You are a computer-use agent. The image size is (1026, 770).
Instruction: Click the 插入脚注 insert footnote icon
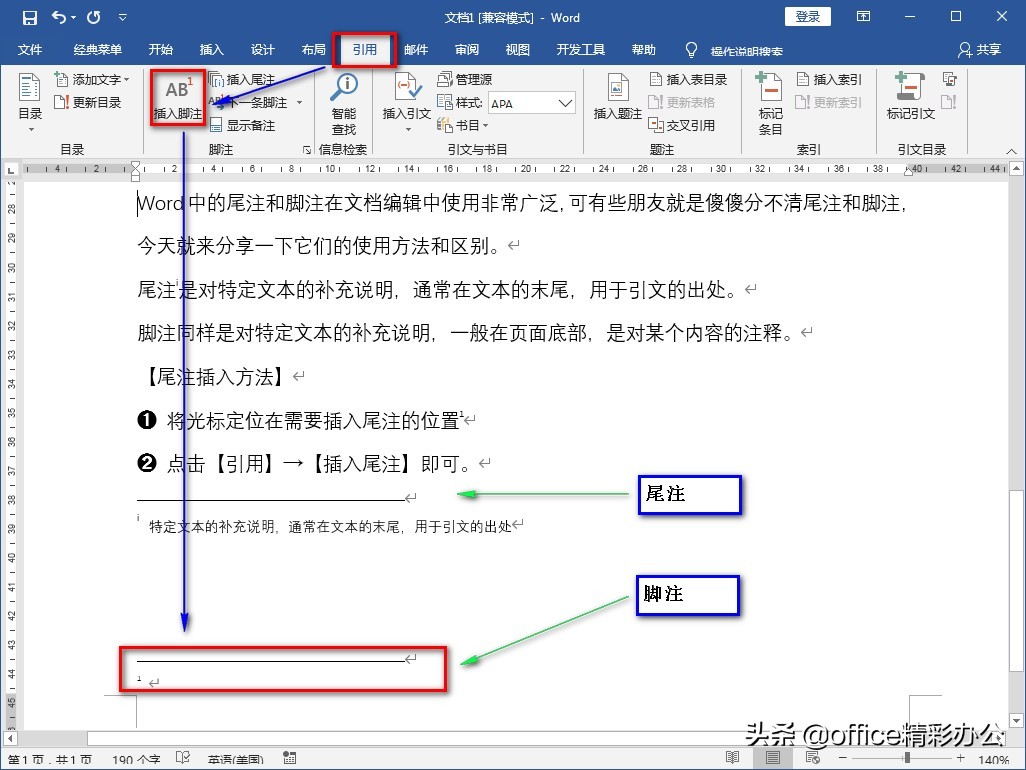tap(178, 98)
